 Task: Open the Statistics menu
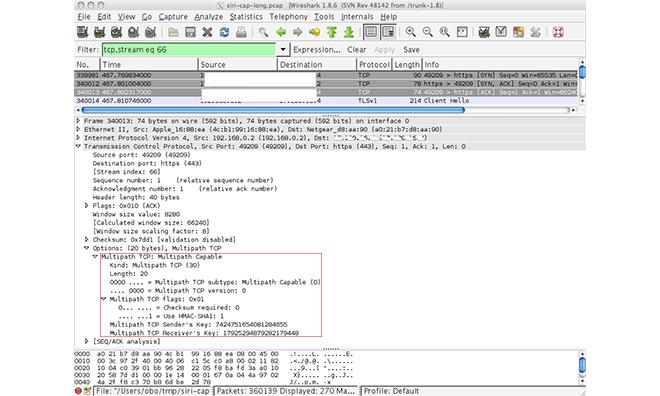(x=246, y=17)
